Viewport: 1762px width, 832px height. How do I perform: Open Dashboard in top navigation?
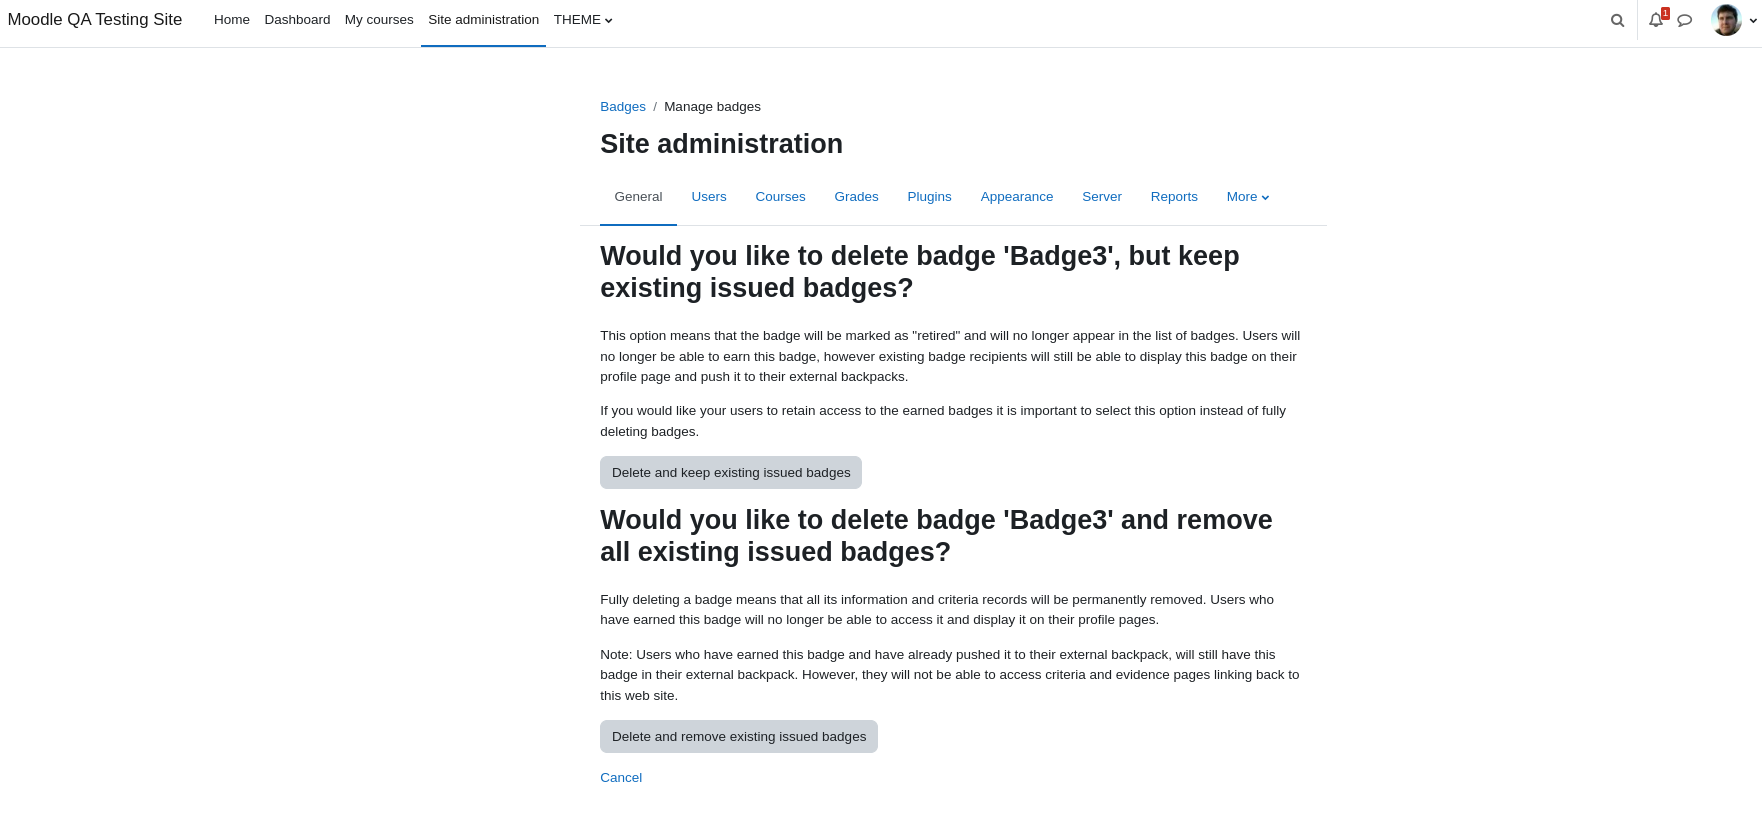tap(297, 20)
